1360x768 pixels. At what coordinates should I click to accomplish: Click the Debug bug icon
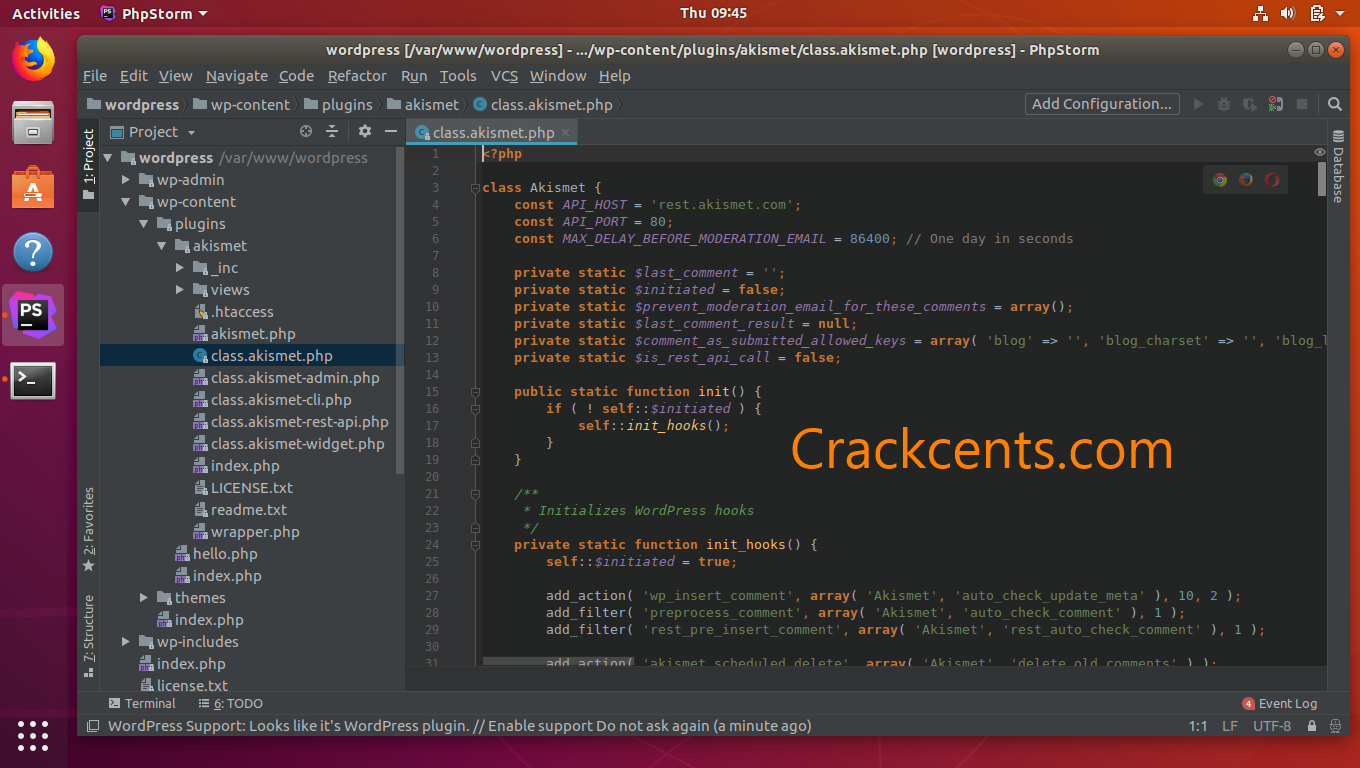coord(1224,104)
